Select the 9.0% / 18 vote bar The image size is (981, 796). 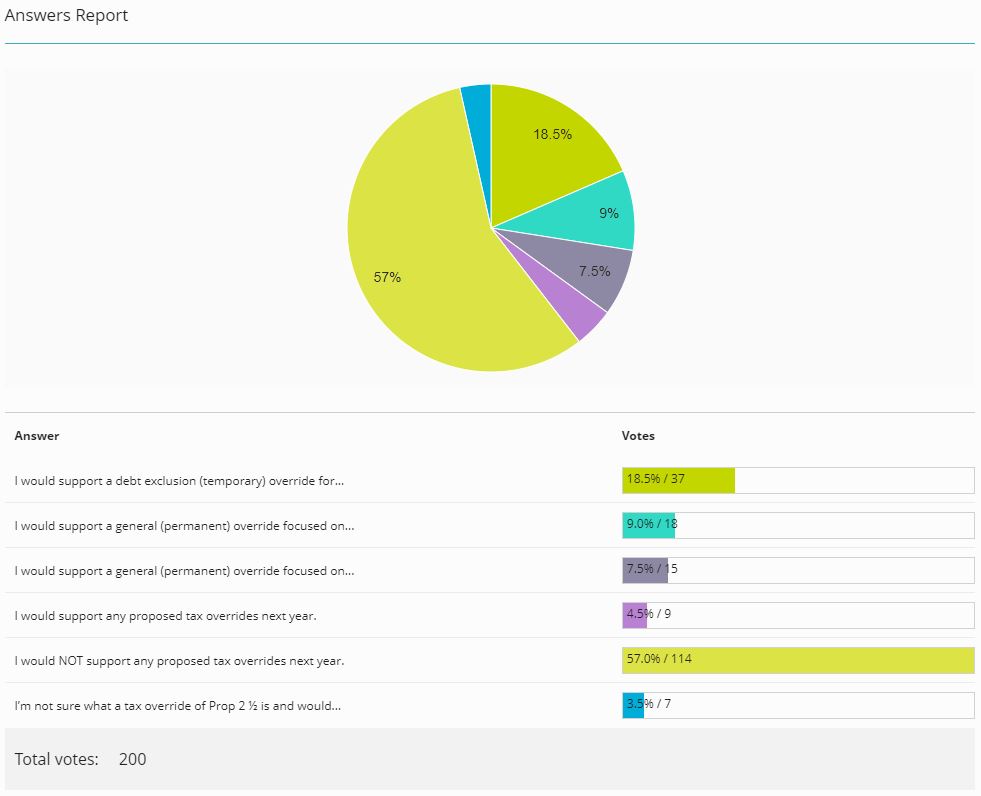(x=798, y=526)
